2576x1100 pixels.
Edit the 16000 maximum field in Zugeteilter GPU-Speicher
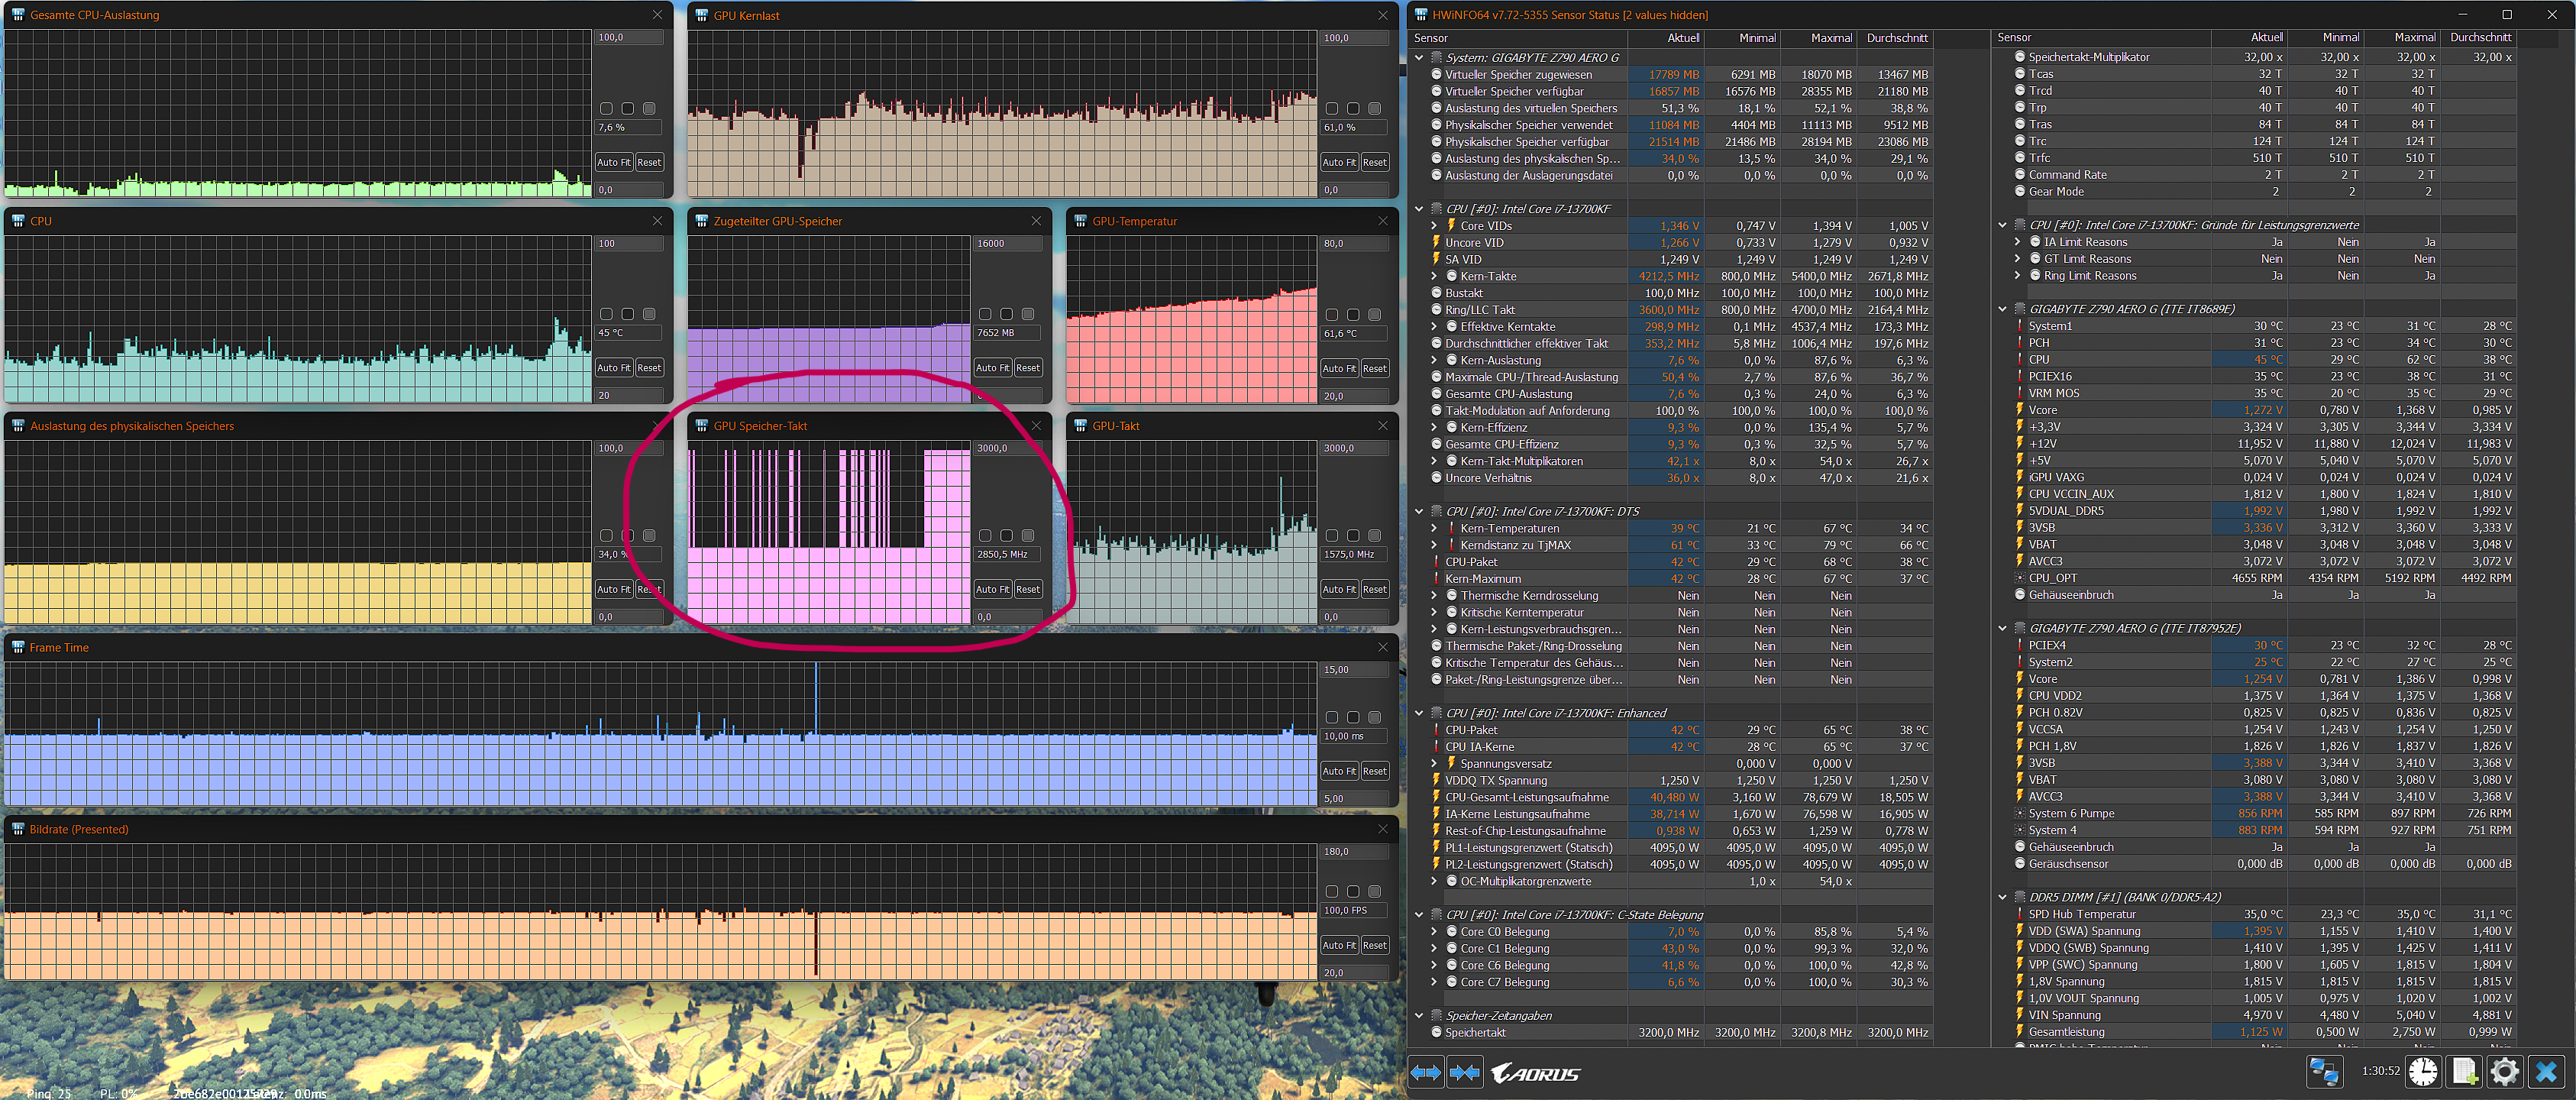tap(1007, 243)
